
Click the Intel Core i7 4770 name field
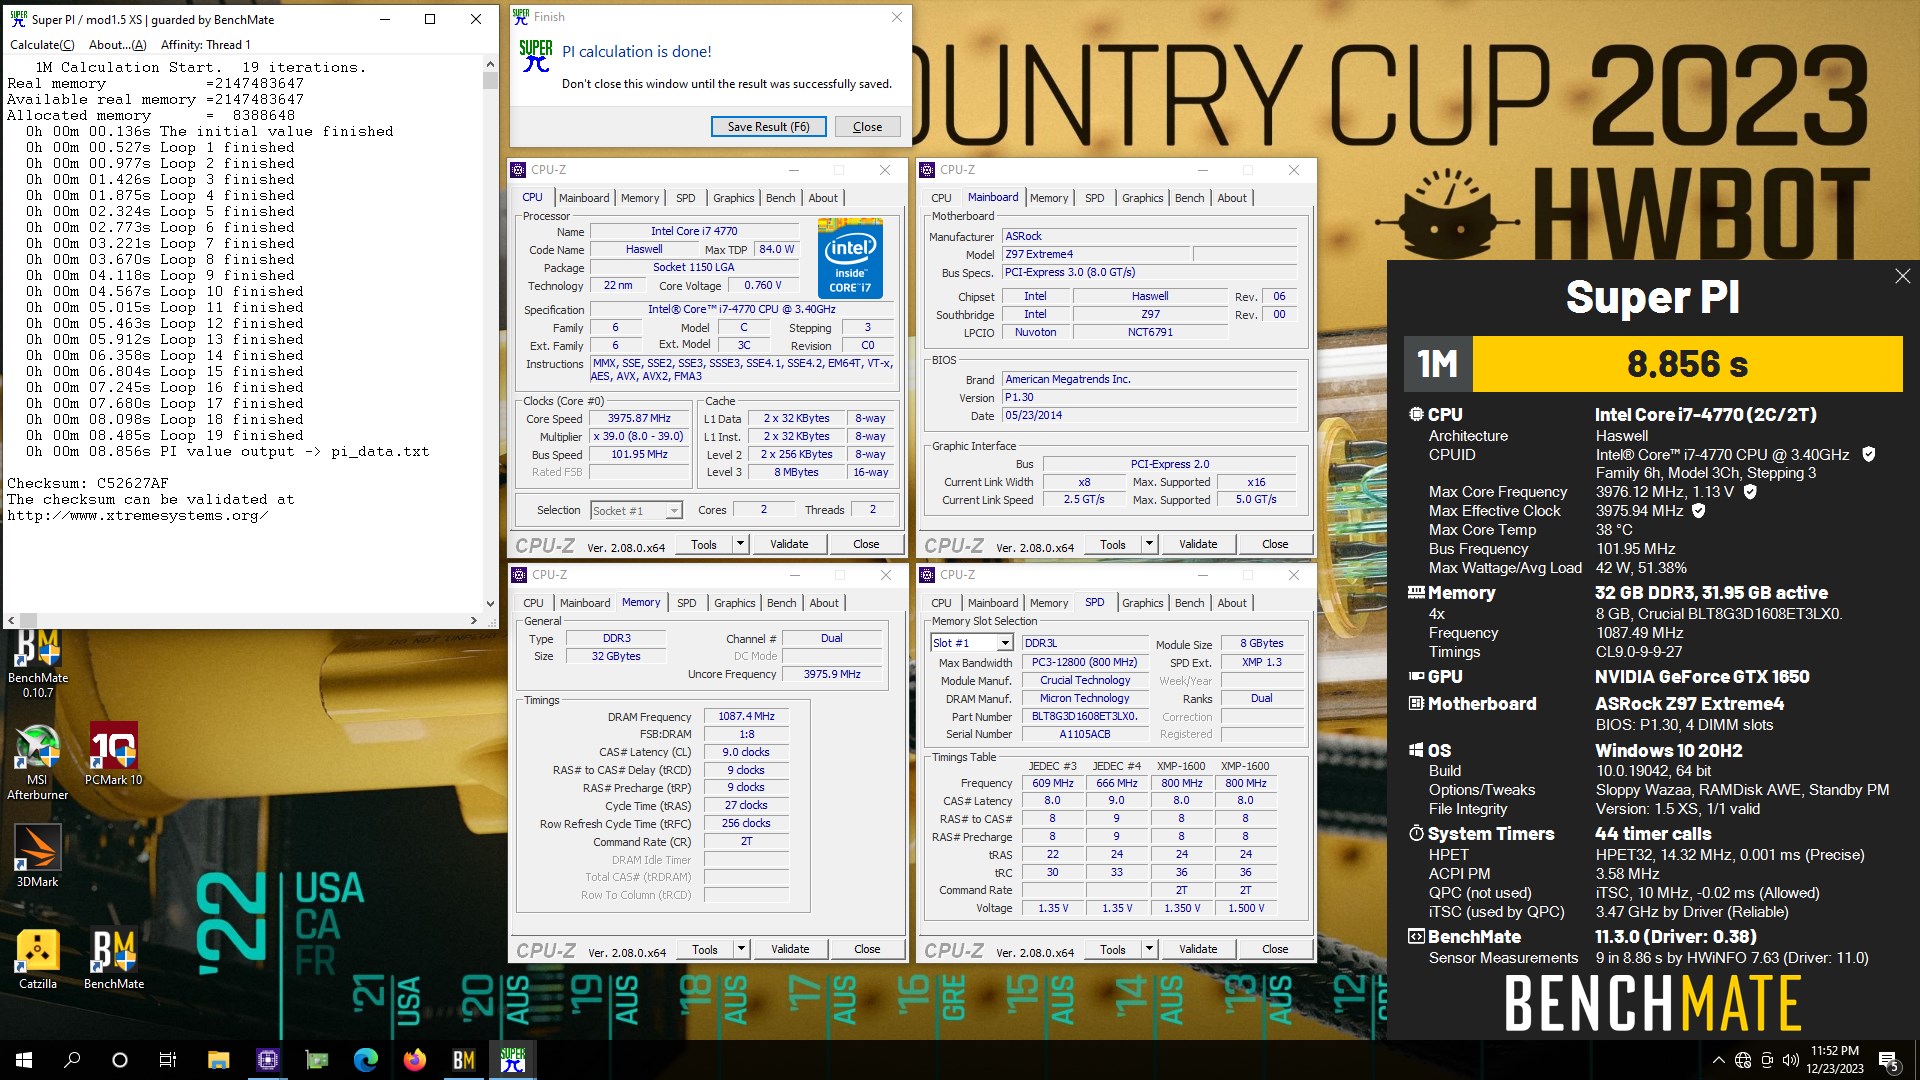694,231
